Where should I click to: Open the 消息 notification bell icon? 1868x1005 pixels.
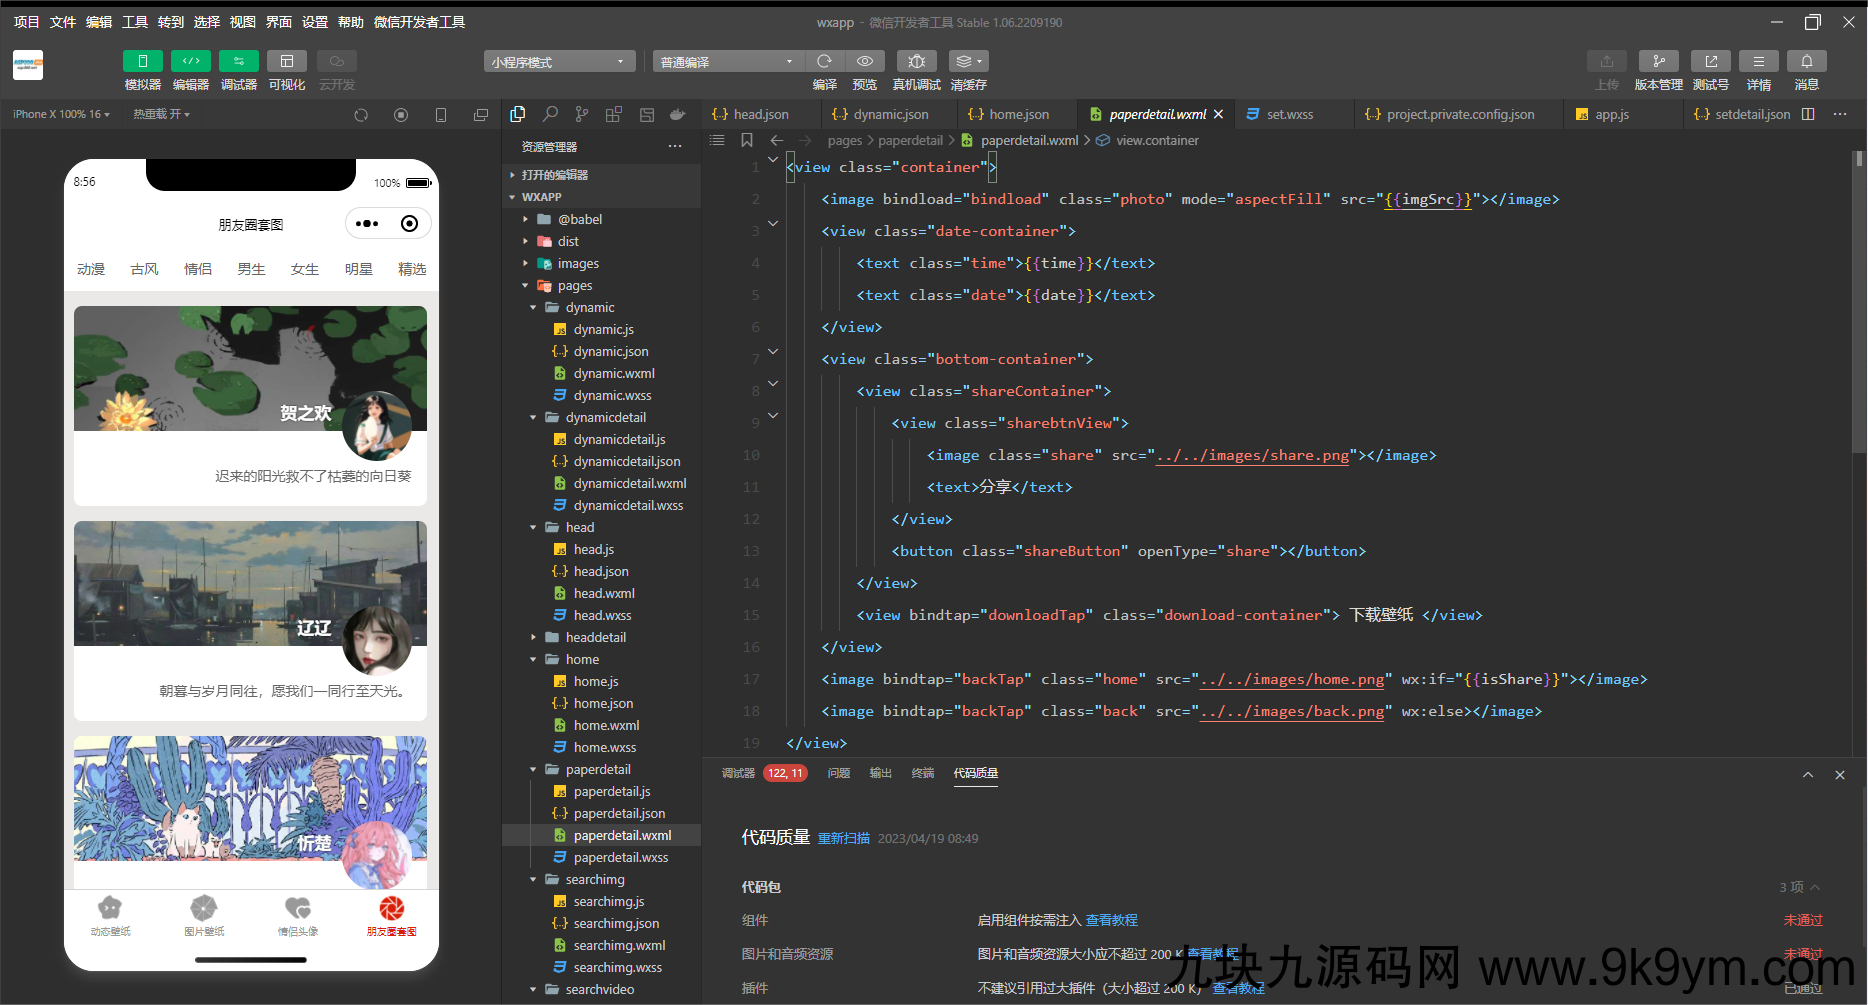[x=1806, y=62]
